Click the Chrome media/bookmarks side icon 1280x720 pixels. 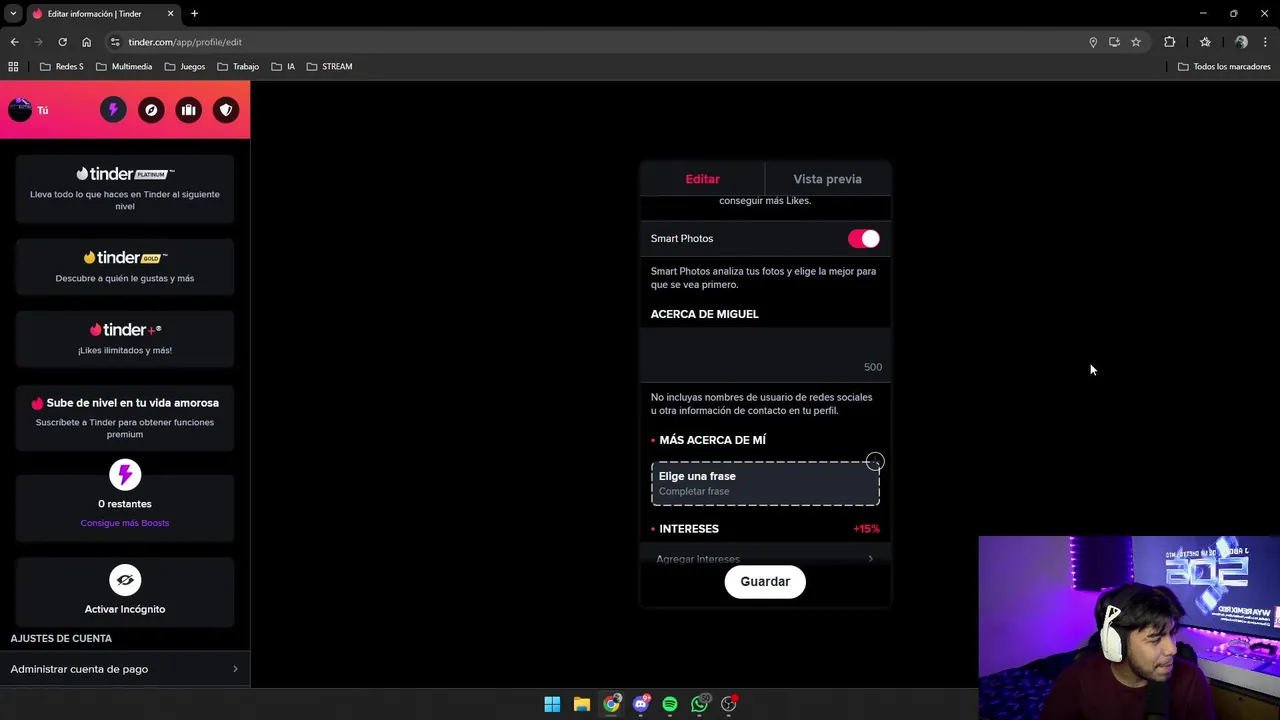pyautogui.click(x=1205, y=42)
